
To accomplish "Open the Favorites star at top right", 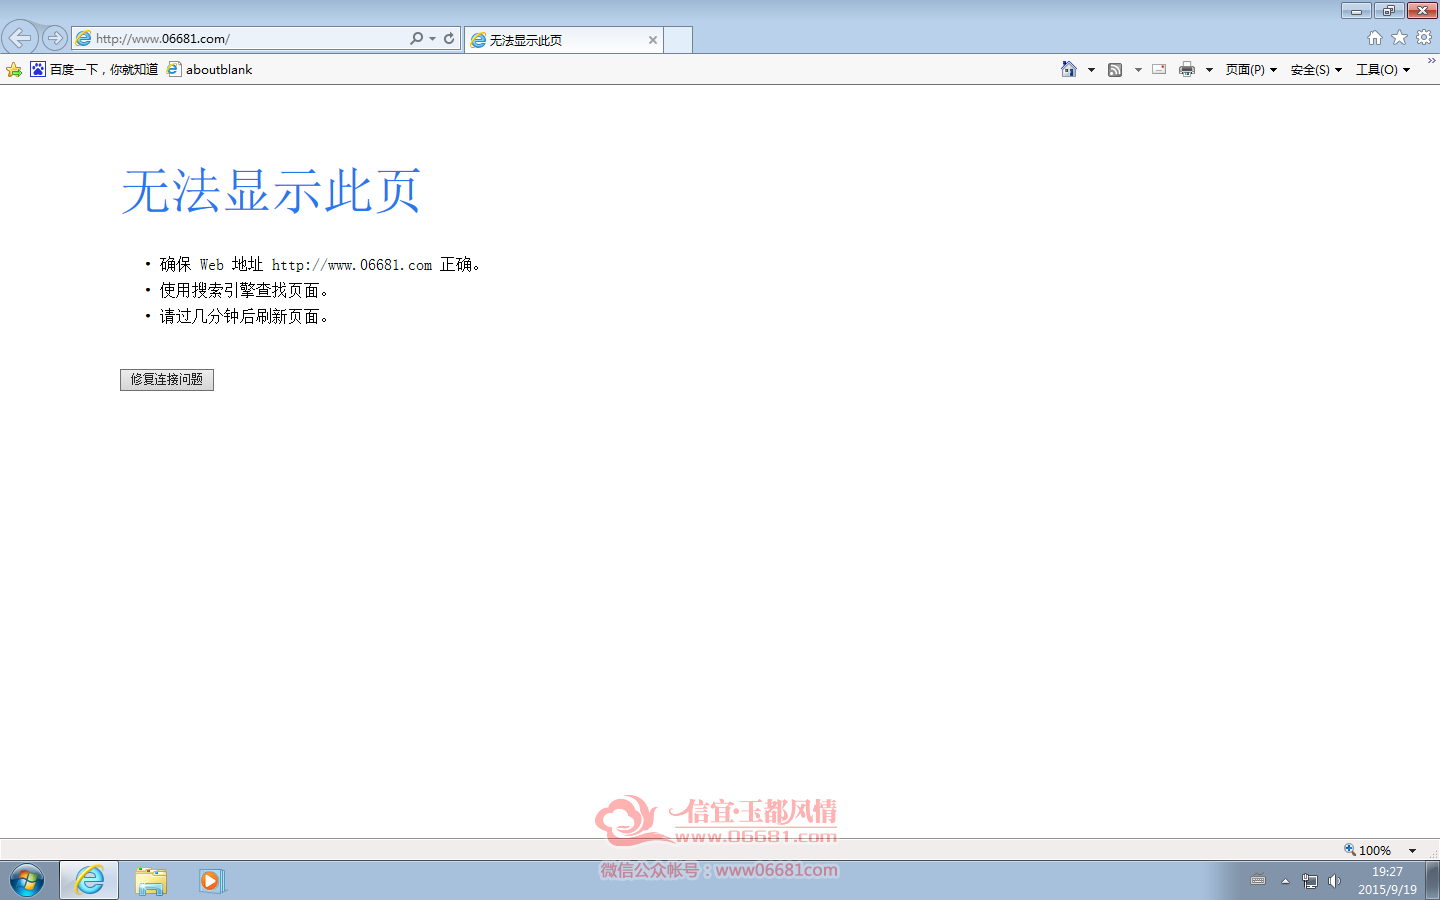I will (1399, 37).
